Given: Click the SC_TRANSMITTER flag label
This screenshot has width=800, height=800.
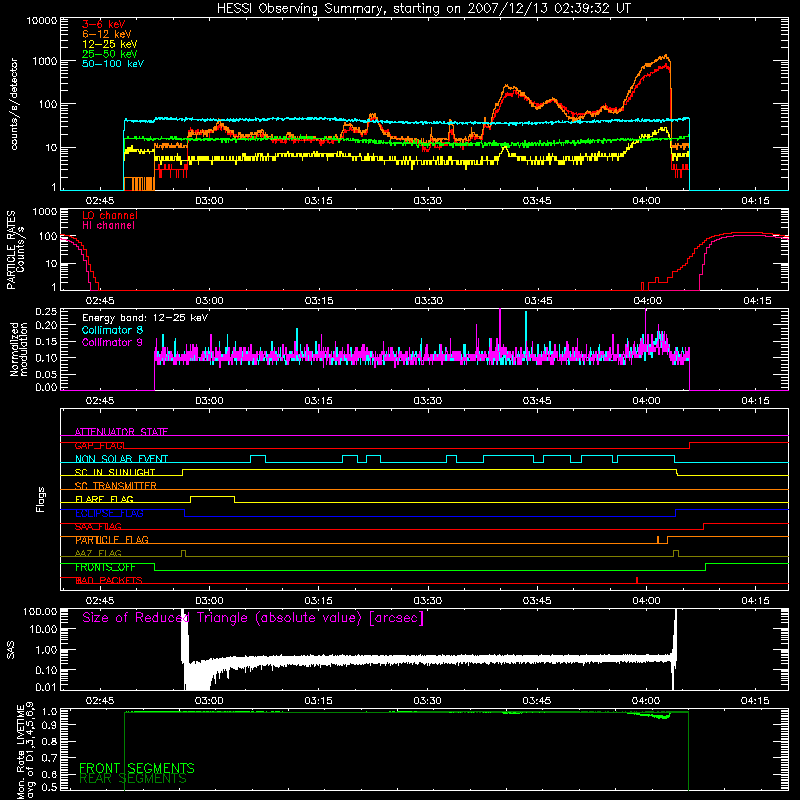Looking at the screenshot, I should point(116,486).
